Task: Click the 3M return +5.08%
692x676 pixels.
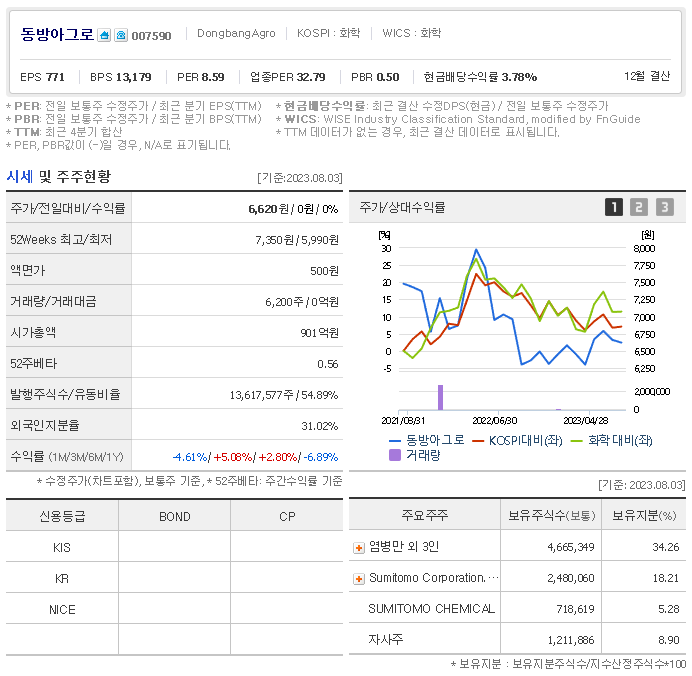Action: point(233,457)
